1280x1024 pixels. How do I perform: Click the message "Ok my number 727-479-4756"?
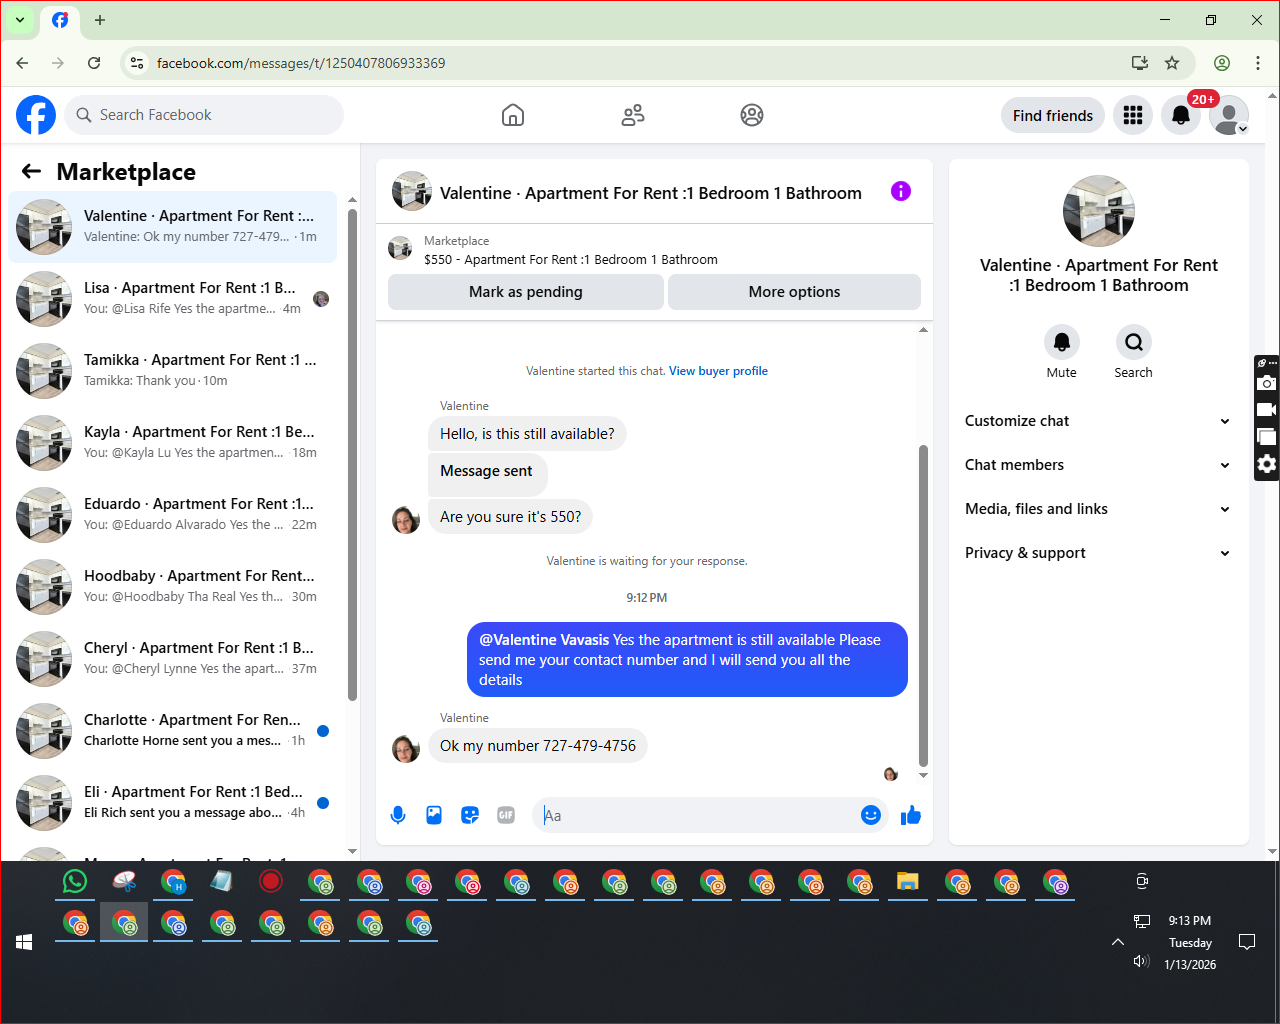(x=538, y=746)
